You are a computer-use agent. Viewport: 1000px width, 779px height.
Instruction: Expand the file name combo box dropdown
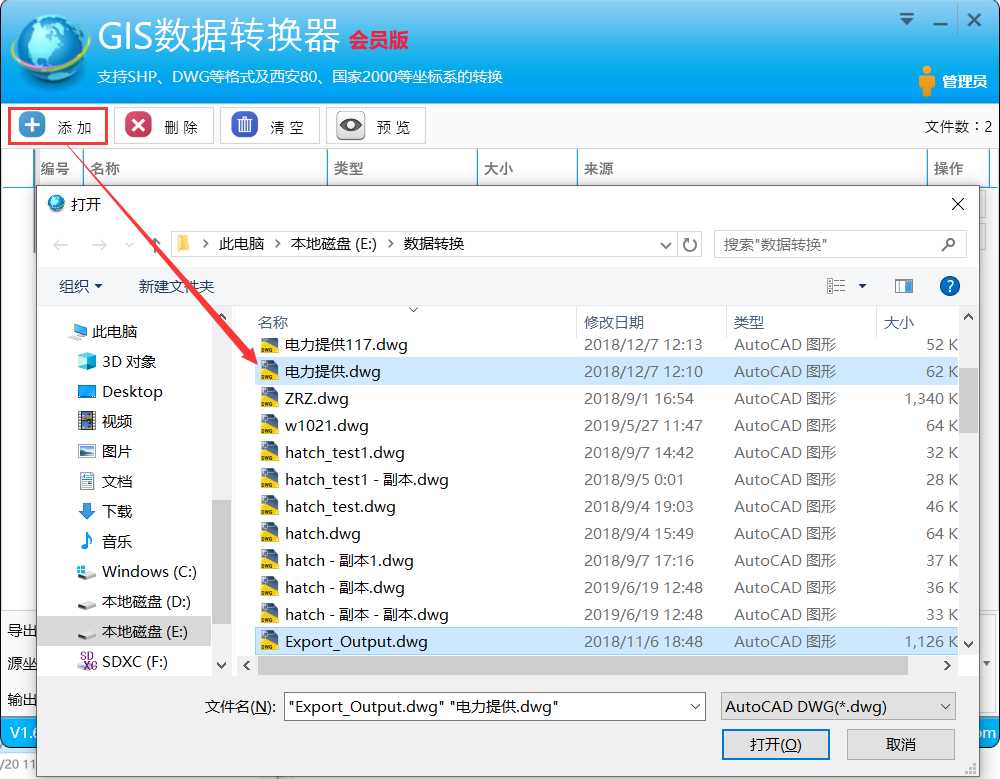click(695, 707)
